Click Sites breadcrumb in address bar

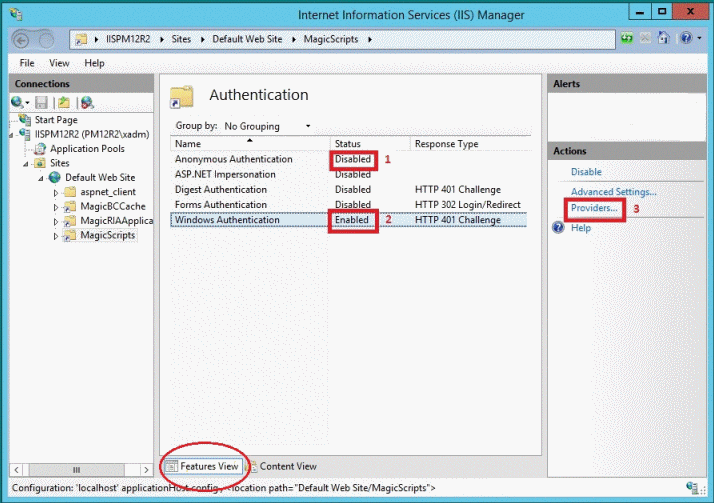(181, 39)
